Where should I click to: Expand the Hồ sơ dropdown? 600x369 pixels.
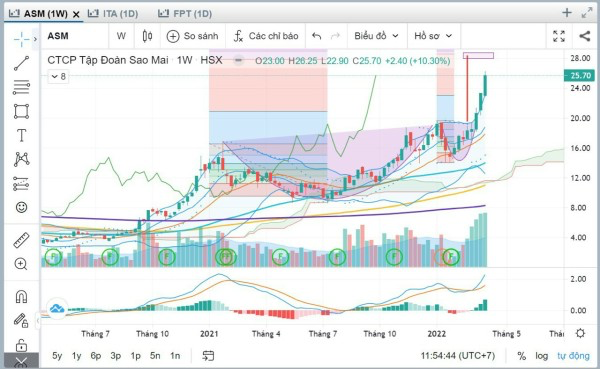[434, 36]
